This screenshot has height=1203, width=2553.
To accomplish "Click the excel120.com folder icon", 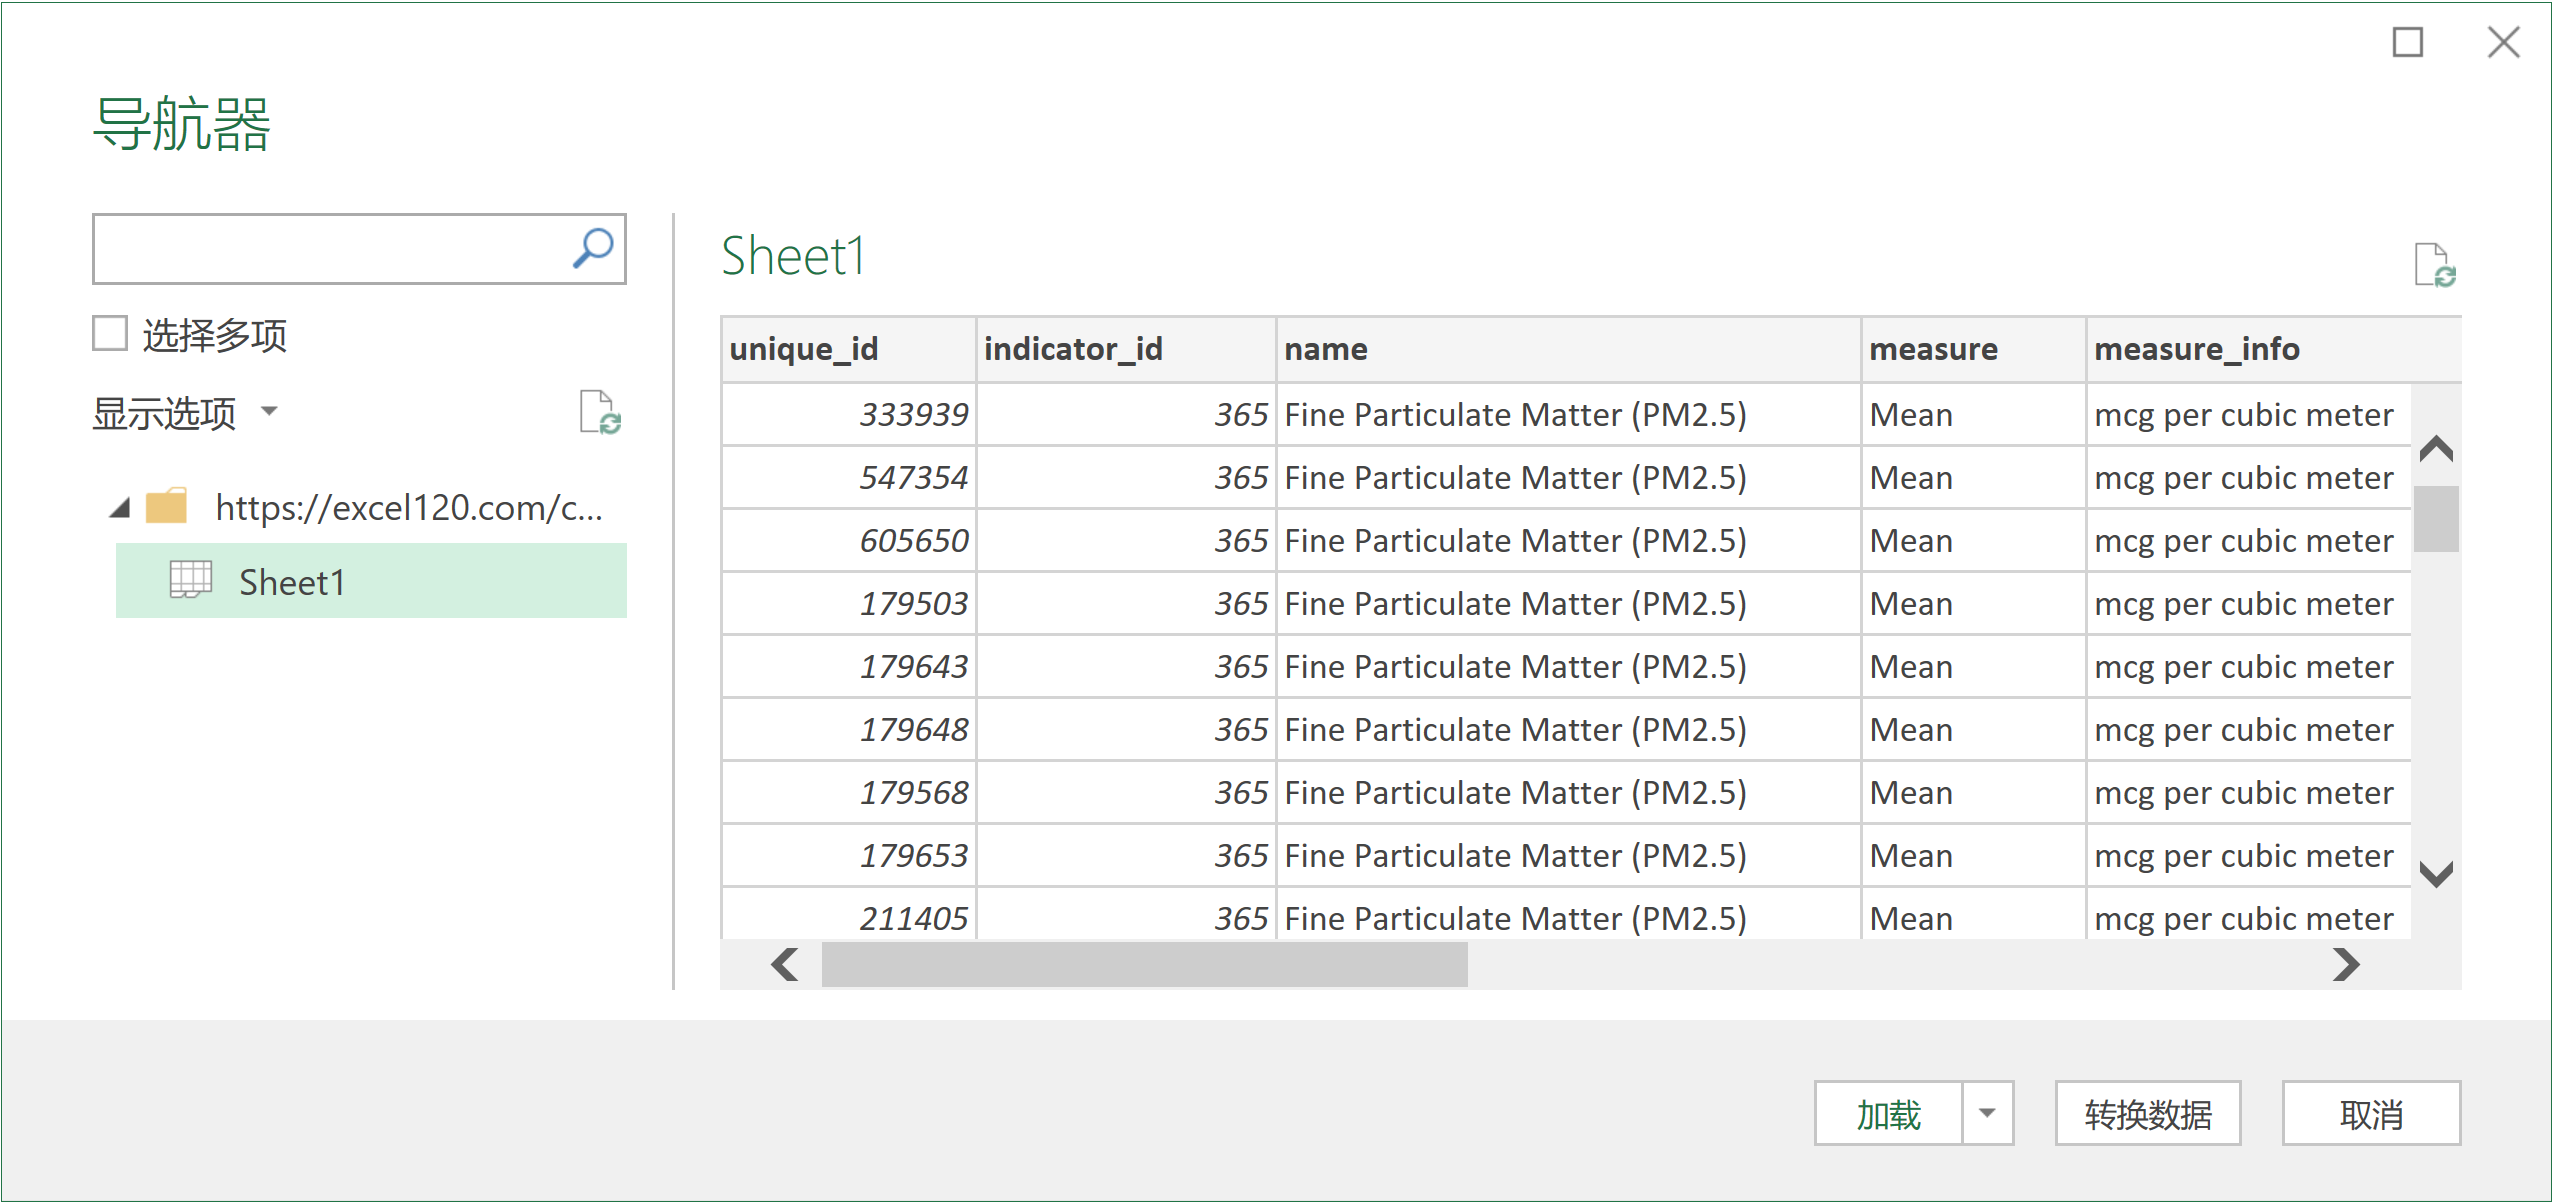I will [166, 507].
